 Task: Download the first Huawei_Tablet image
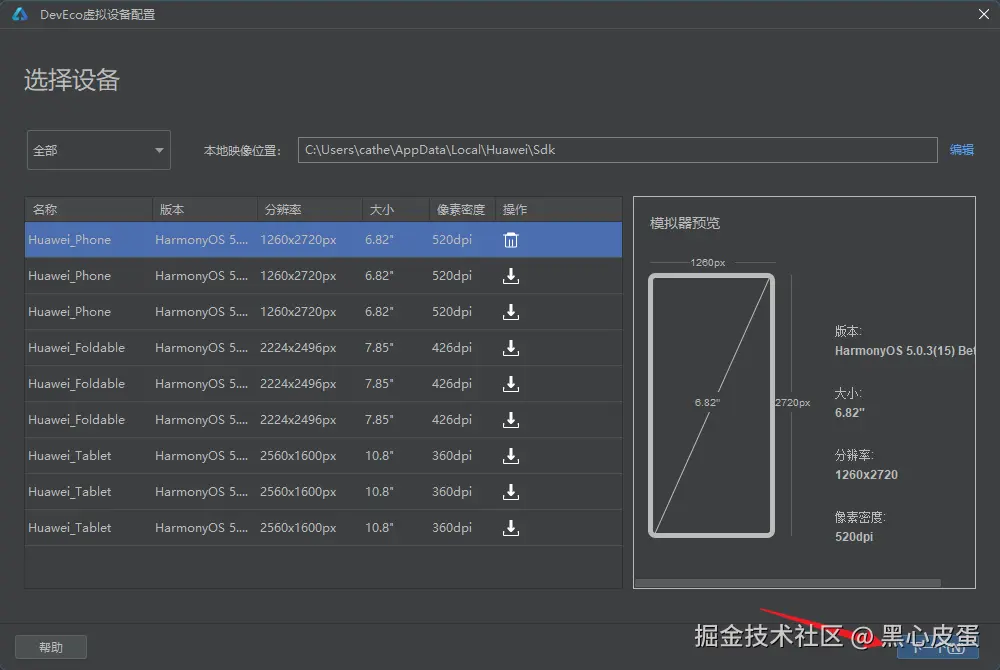click(511, 456)
